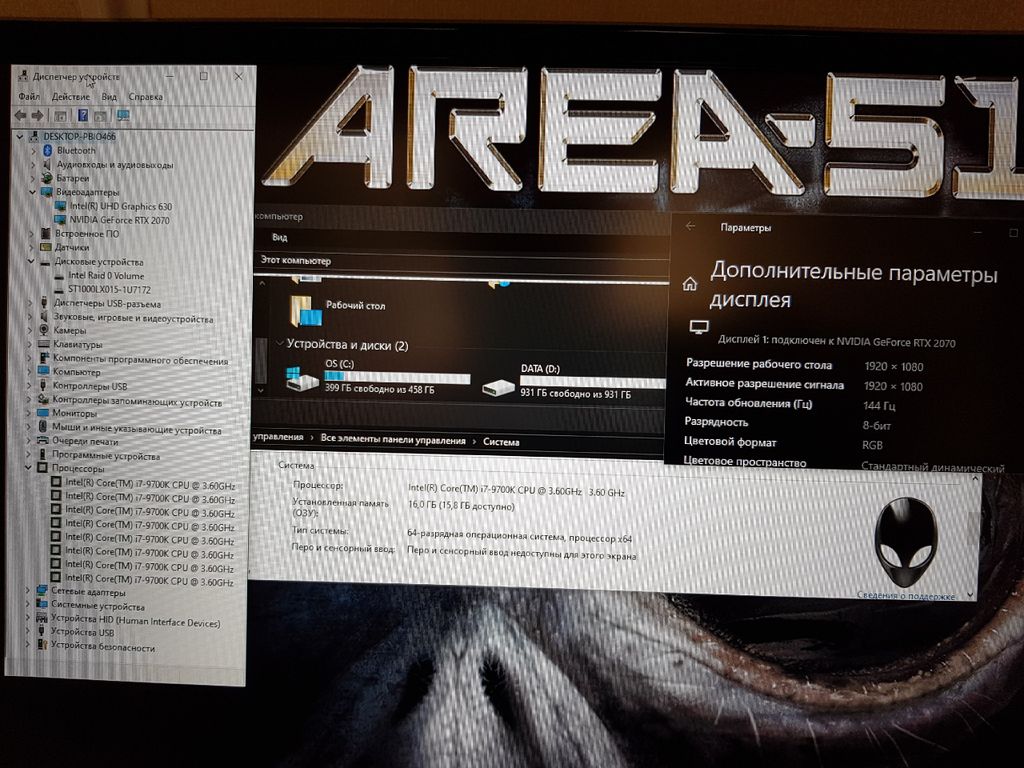
Task: Expand the Сетевые адаптеры node
Action: pyautogui.click(x=27, y=592)
